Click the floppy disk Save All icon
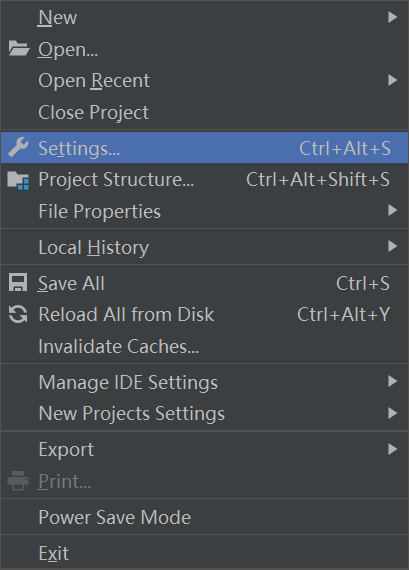This screenshot has width=409, height=570. point(18,283)
